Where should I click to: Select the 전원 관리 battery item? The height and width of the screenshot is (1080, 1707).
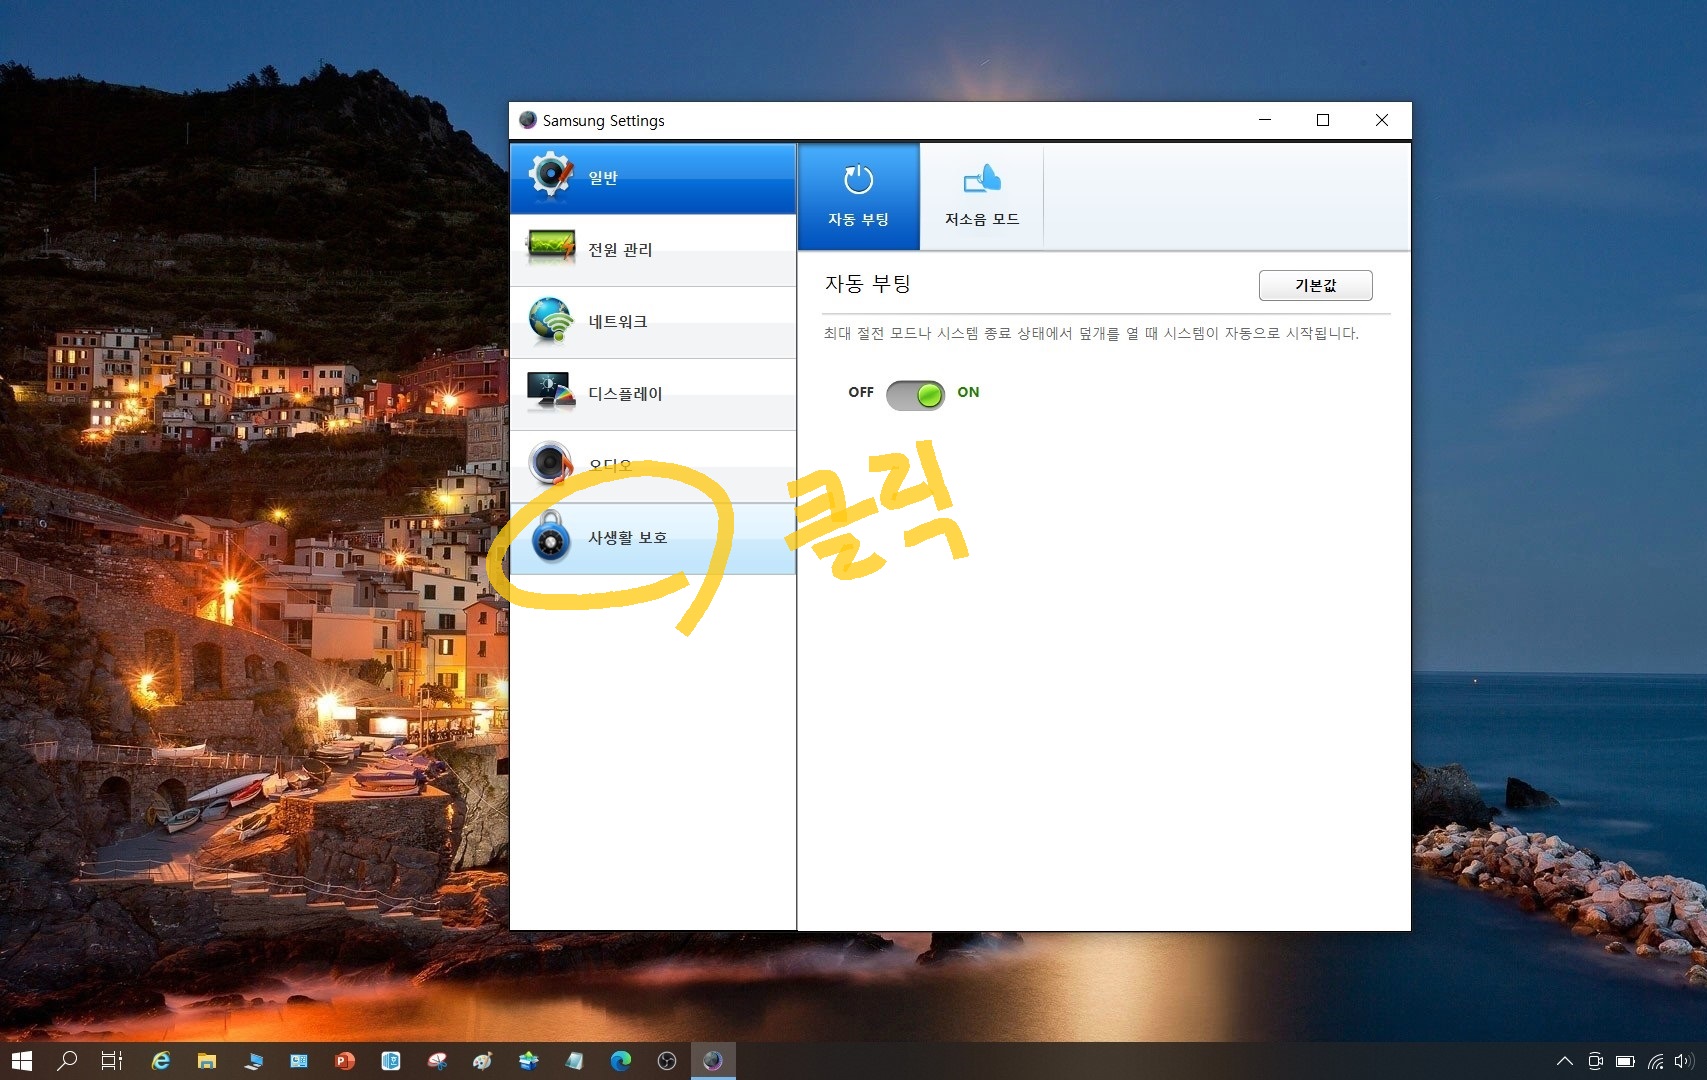pyautogui.click(x=653, y=250)
